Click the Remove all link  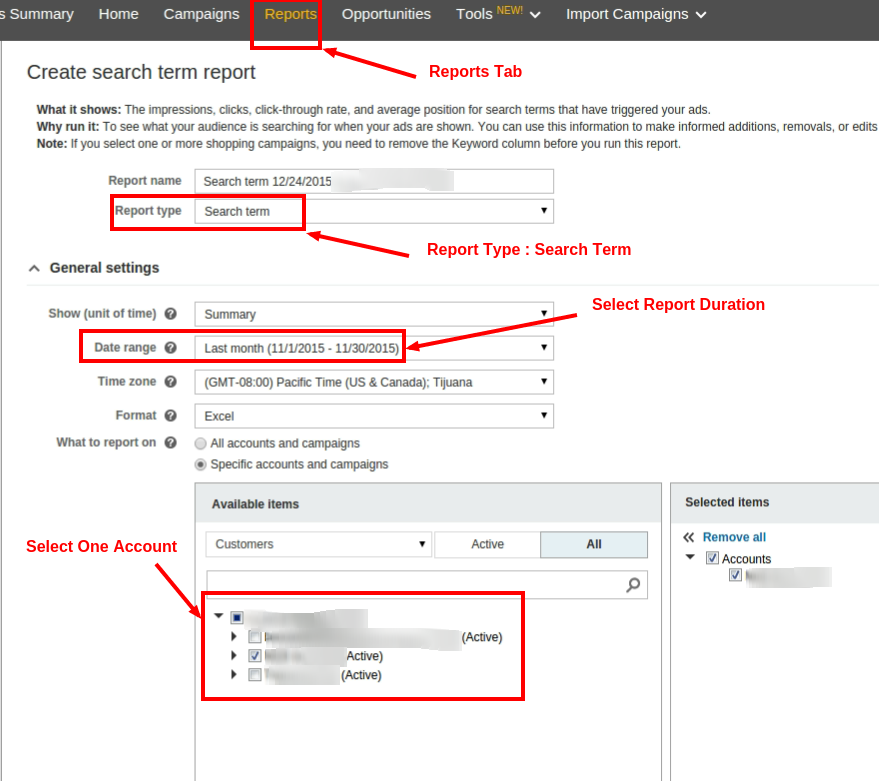coord(734,537)
